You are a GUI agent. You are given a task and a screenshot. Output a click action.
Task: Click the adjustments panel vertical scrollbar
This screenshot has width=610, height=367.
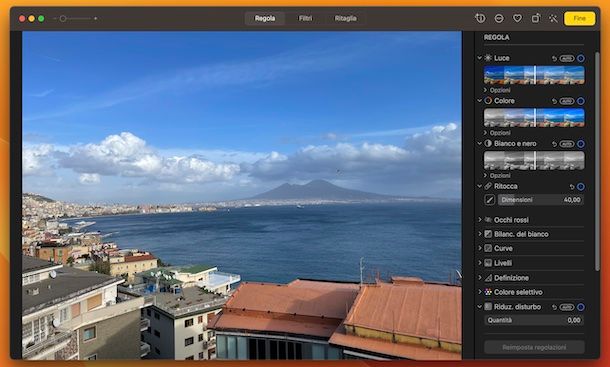coord(597,161)
